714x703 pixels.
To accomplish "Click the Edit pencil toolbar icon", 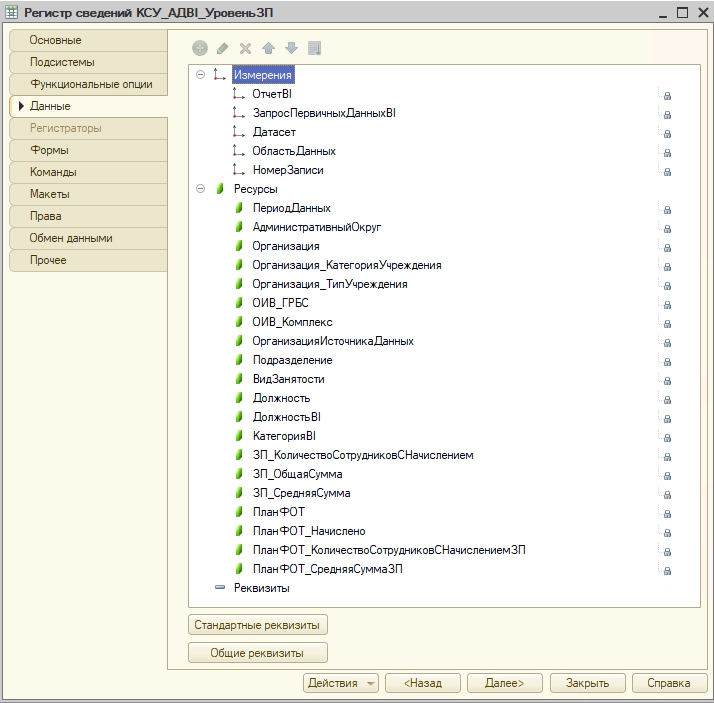I will (x=222, y=48).
